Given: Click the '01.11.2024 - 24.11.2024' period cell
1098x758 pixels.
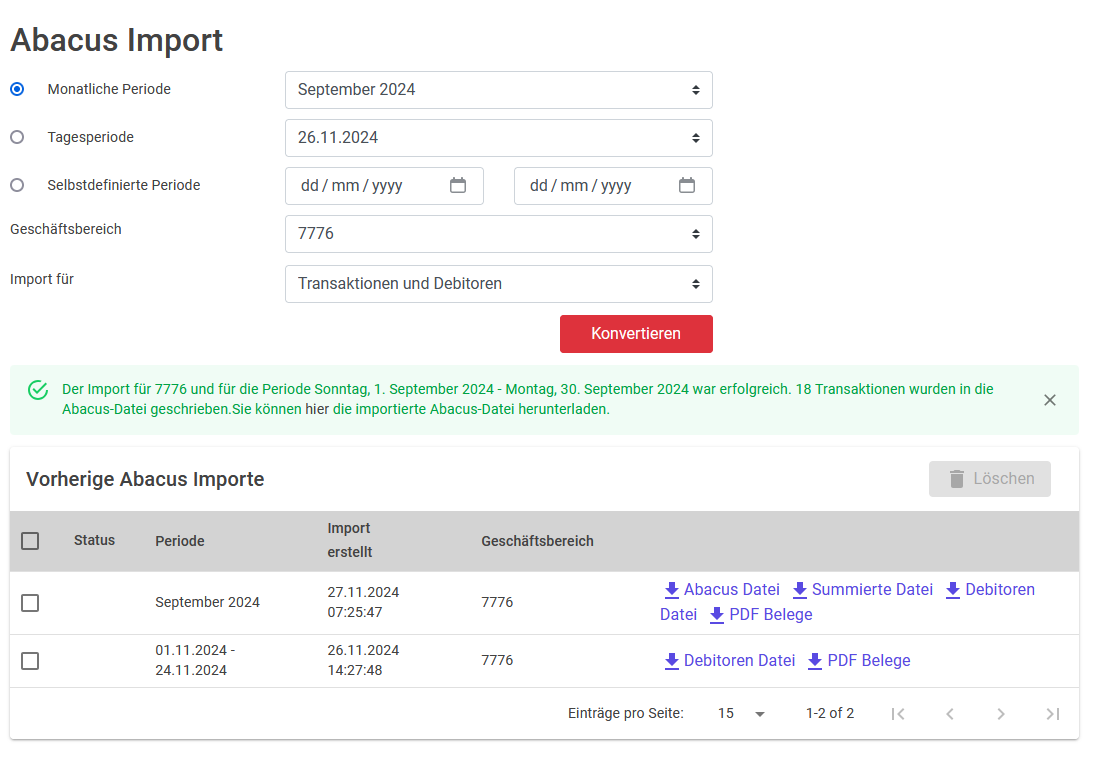Looking at the screenshot, I should coord(195,661).
